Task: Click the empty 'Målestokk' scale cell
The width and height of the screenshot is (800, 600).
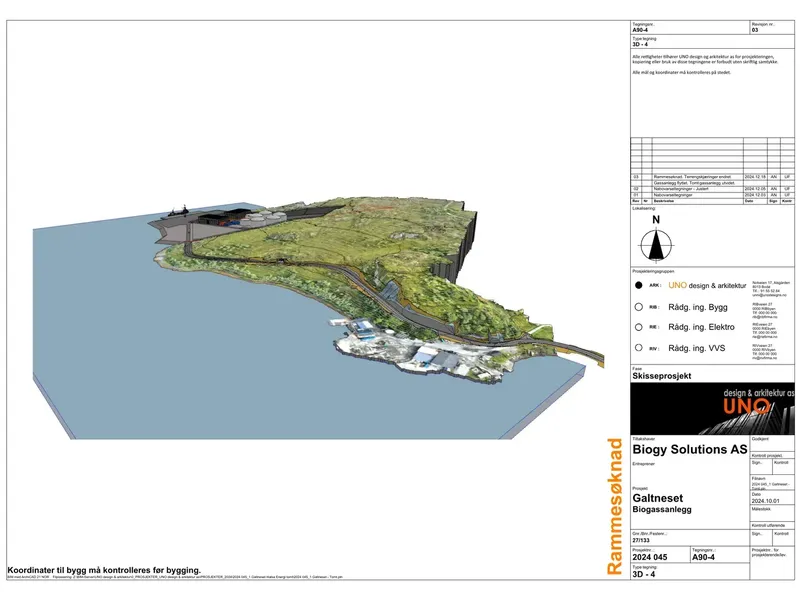Action: coord(772,514)
